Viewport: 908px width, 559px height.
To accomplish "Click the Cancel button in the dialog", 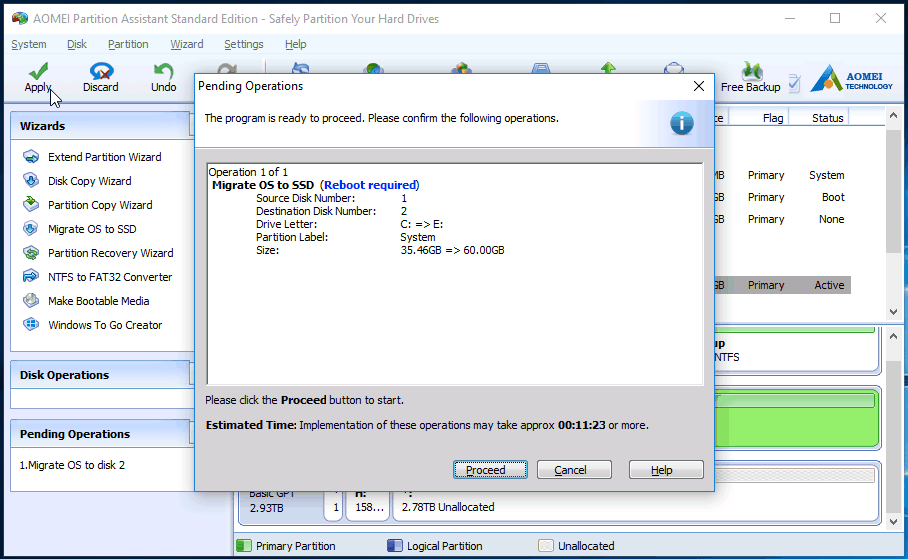I will pos(574,470).
